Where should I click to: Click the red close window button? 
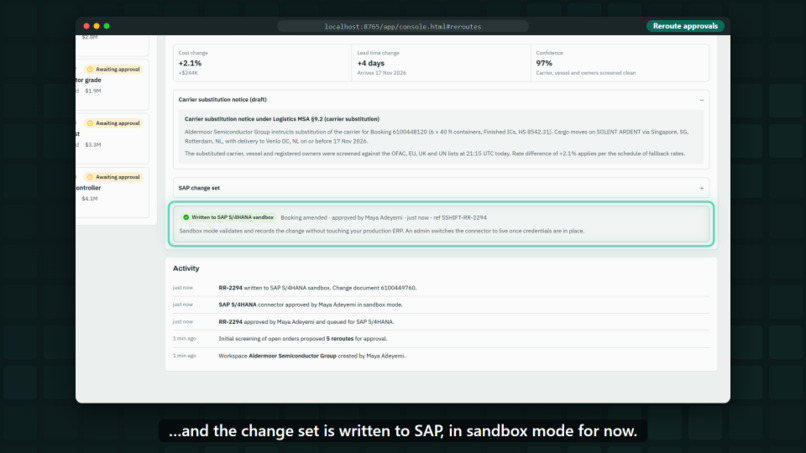(x=86, y=26)
